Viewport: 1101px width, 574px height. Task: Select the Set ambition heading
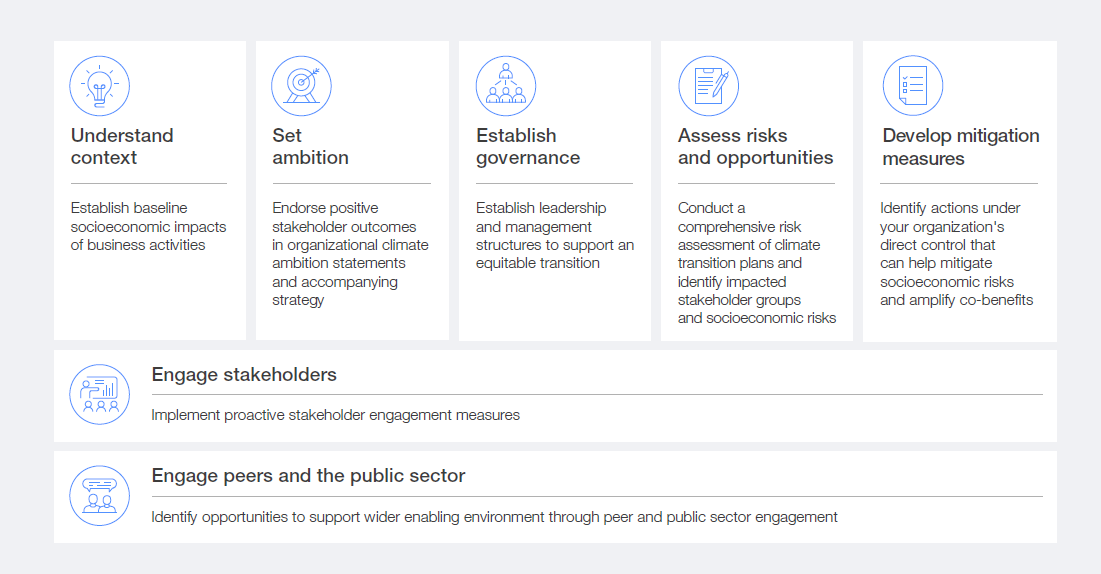(x=310, y=146)
